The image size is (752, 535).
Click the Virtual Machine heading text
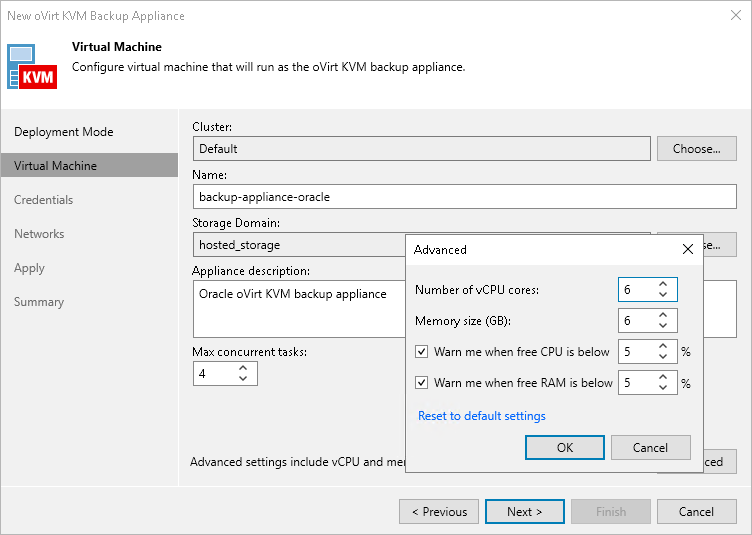[117, 47]
